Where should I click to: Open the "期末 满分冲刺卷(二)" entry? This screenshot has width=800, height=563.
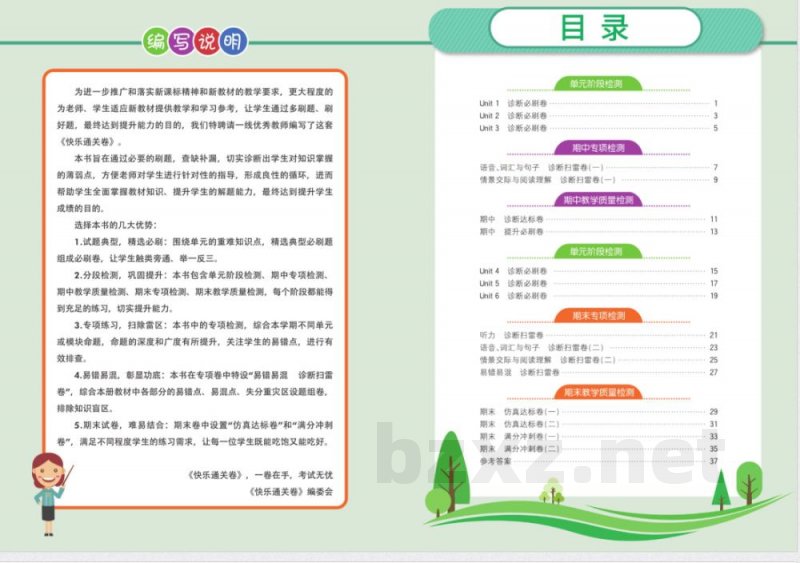click(x=598, y=449)
